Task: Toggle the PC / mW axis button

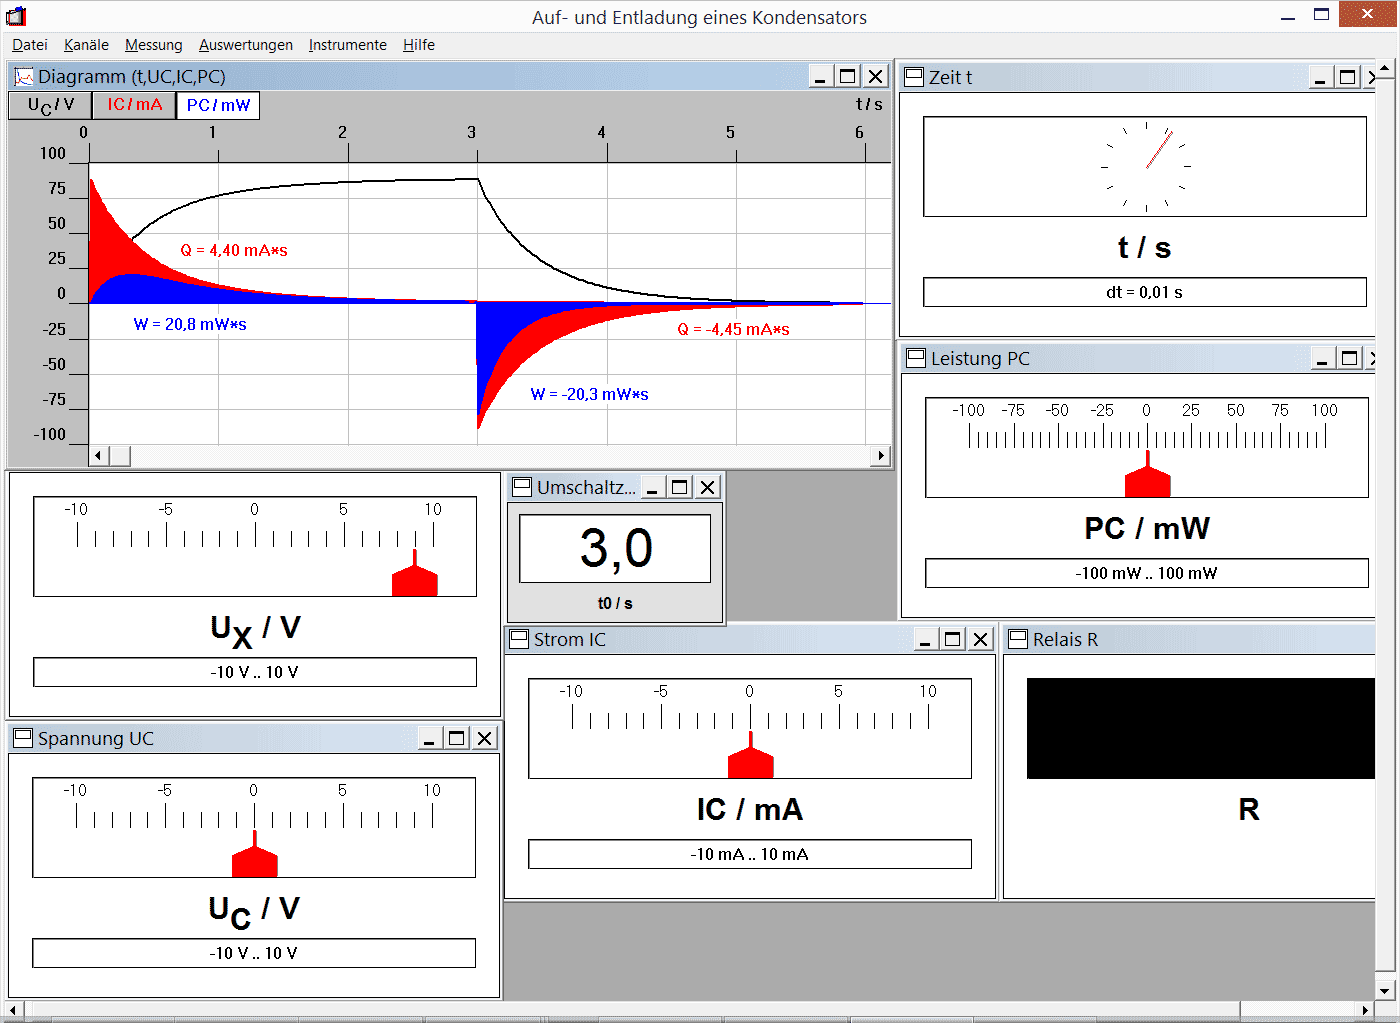Action: tap(218, 105)
